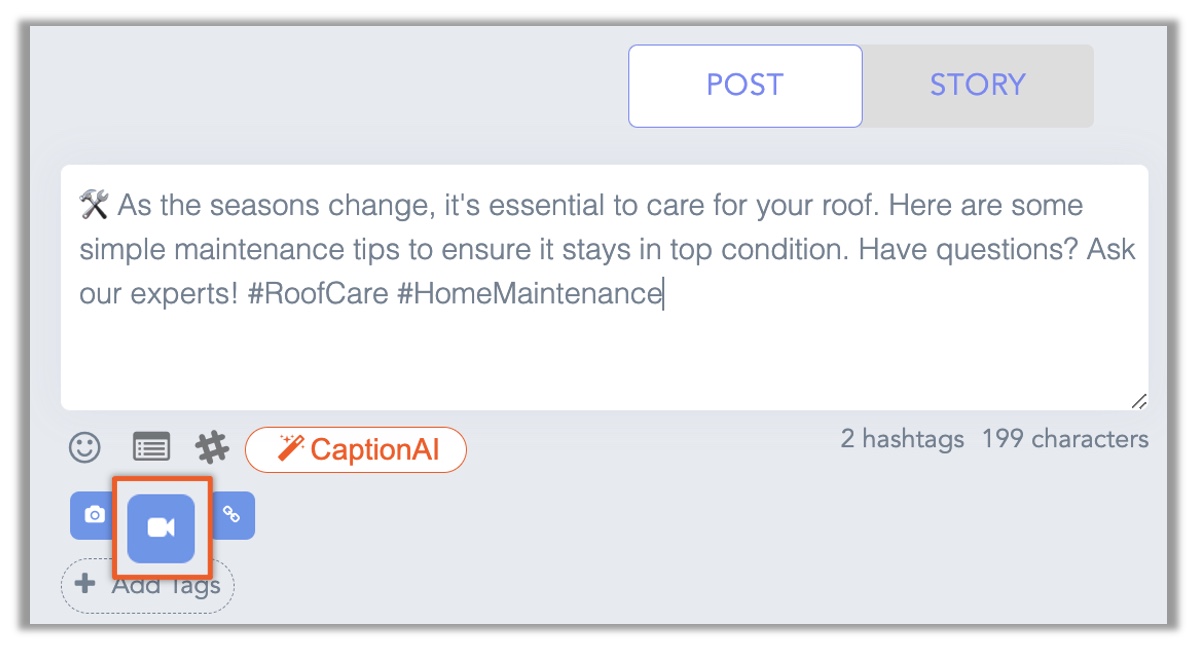Click the saved templates icon
The height and width of the screenshot is (658, 1204).
(151, 446)
